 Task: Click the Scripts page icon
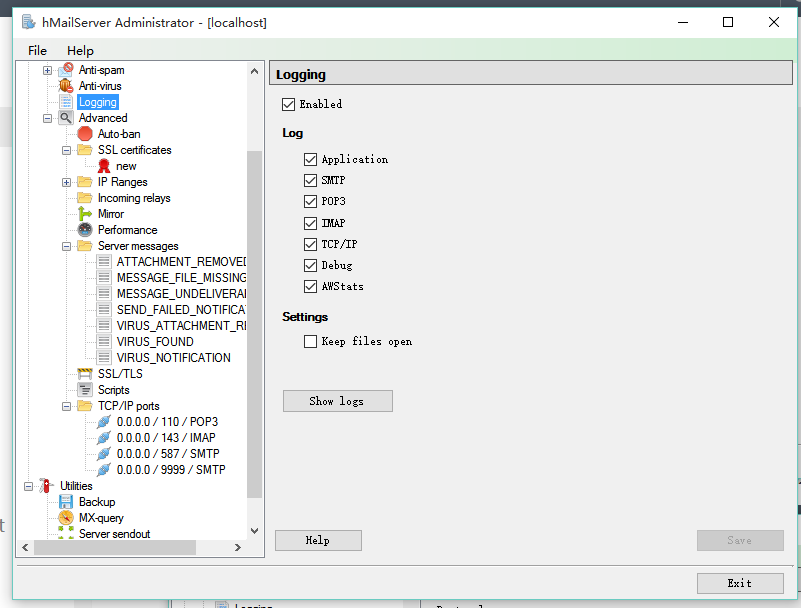click(x=85, y=390)
